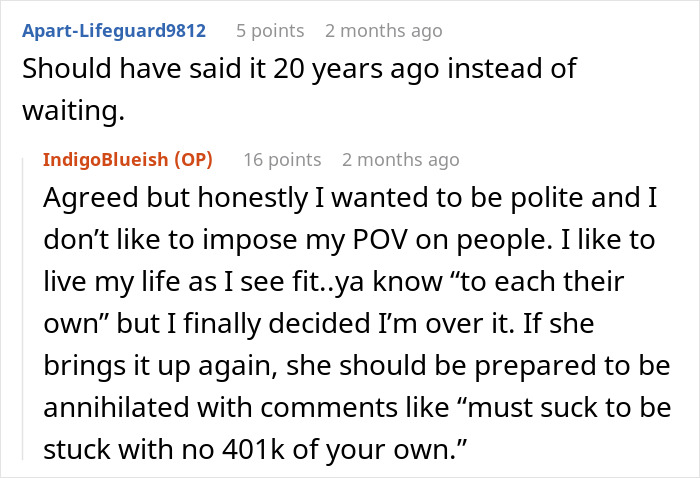Click the top comment's 2 months ago timestamp
The image size is (700, 478).
(383, 31)
